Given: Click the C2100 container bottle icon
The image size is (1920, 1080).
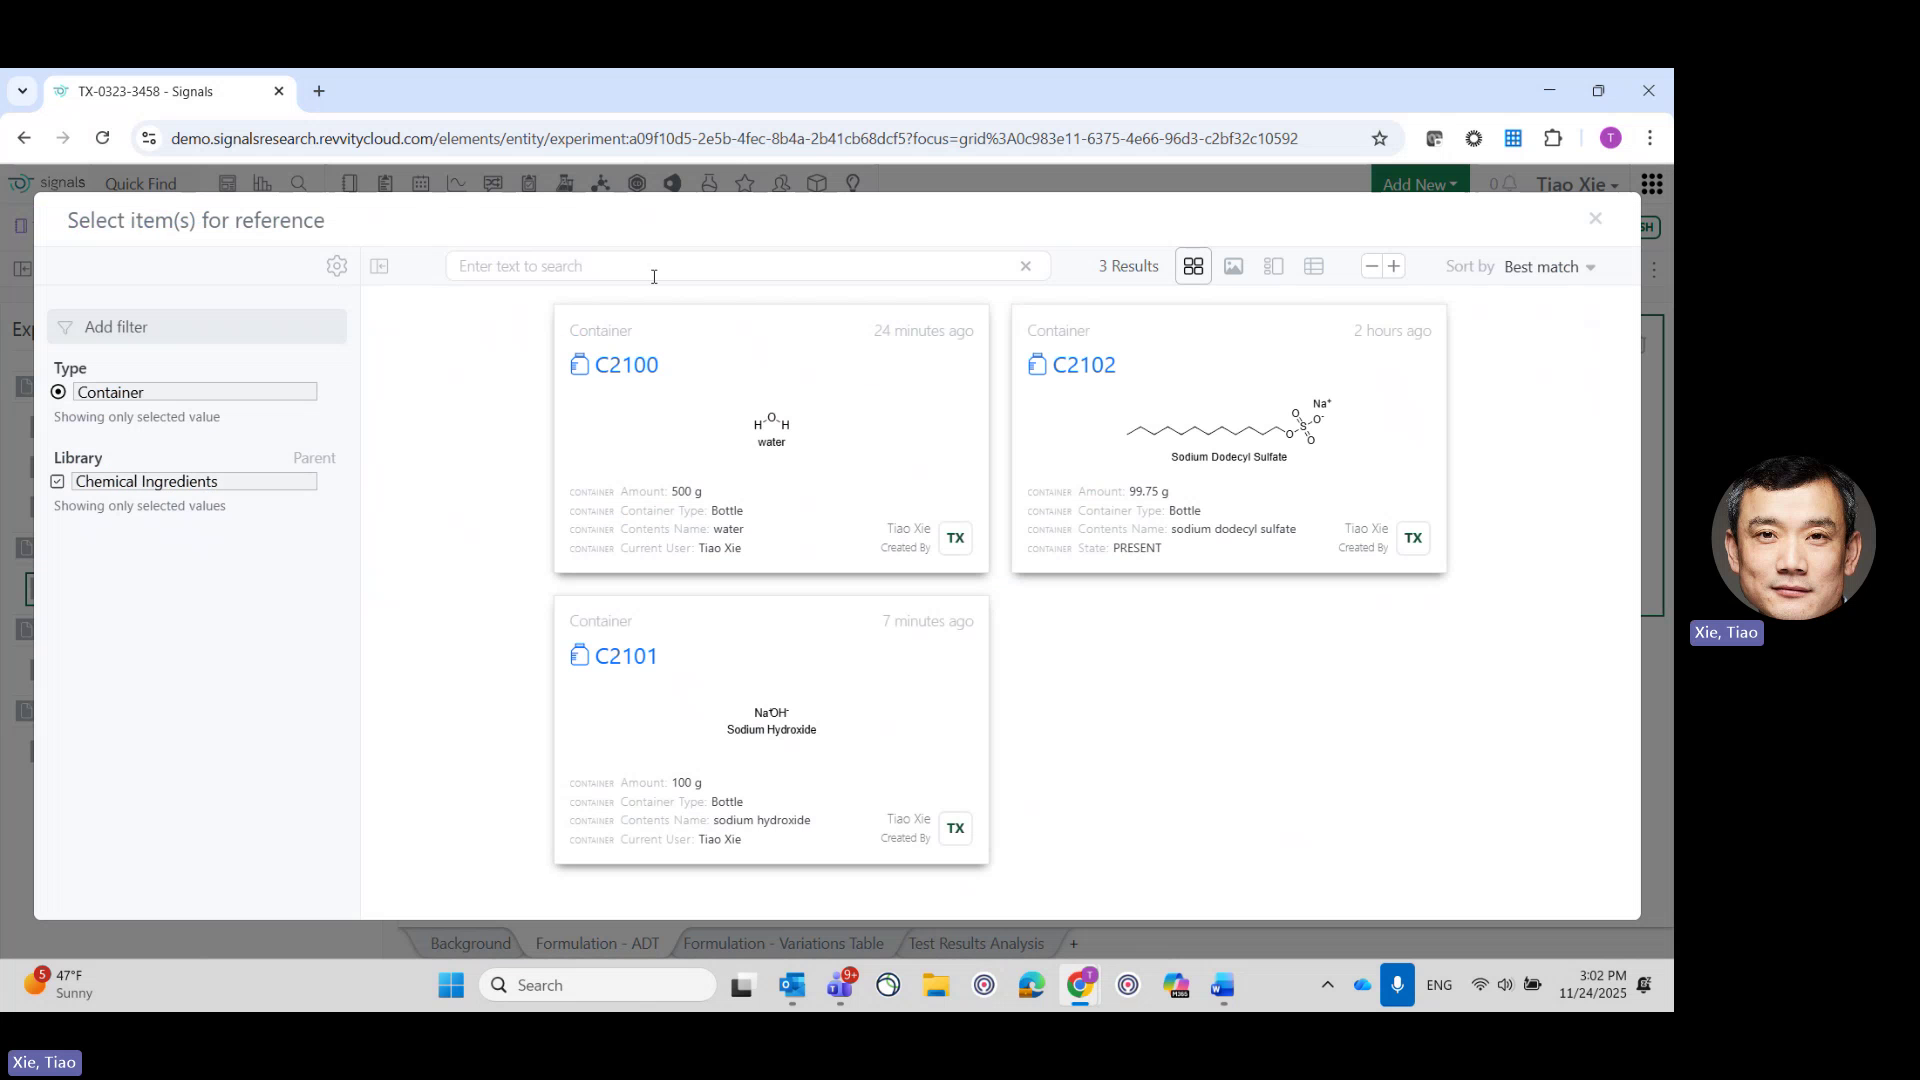Looking at the screenshot, I should [x=580, y=364].
